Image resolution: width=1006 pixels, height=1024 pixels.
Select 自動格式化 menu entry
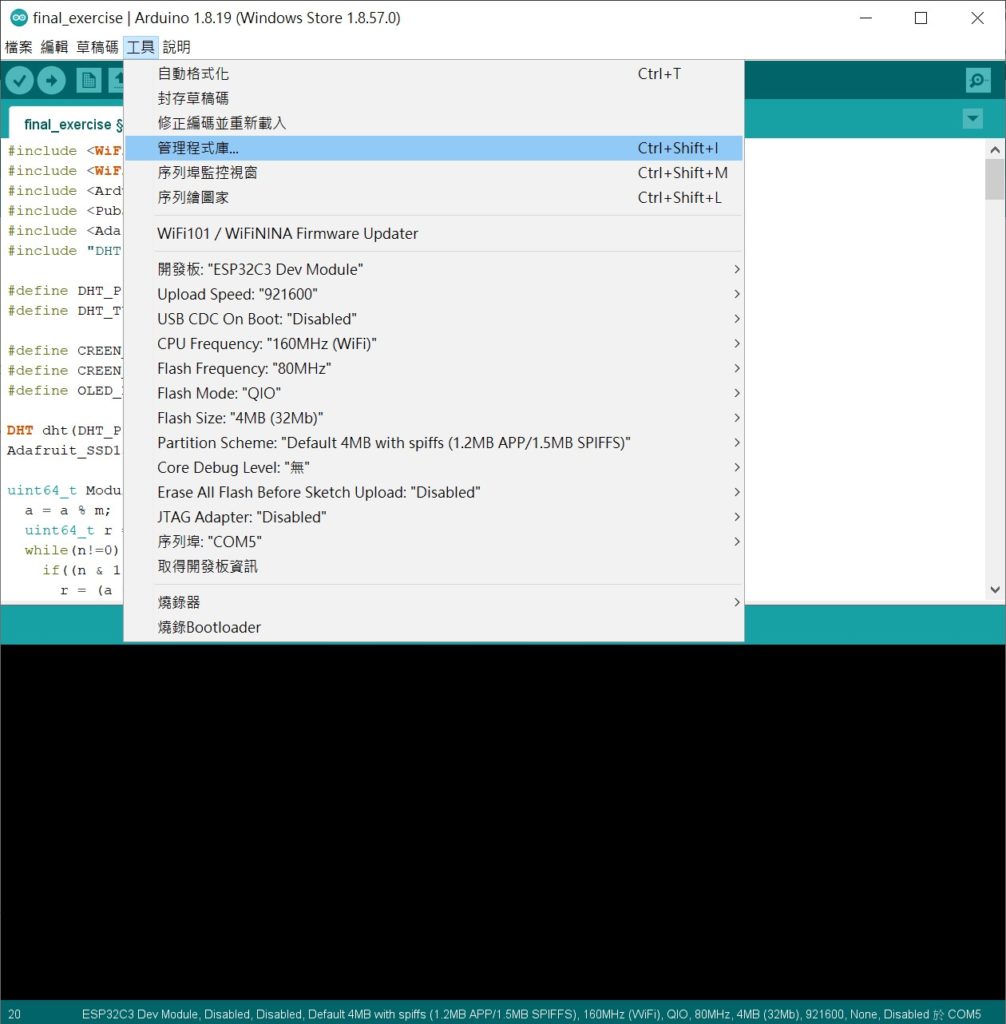pyautogui.click(x=434, y=74)
